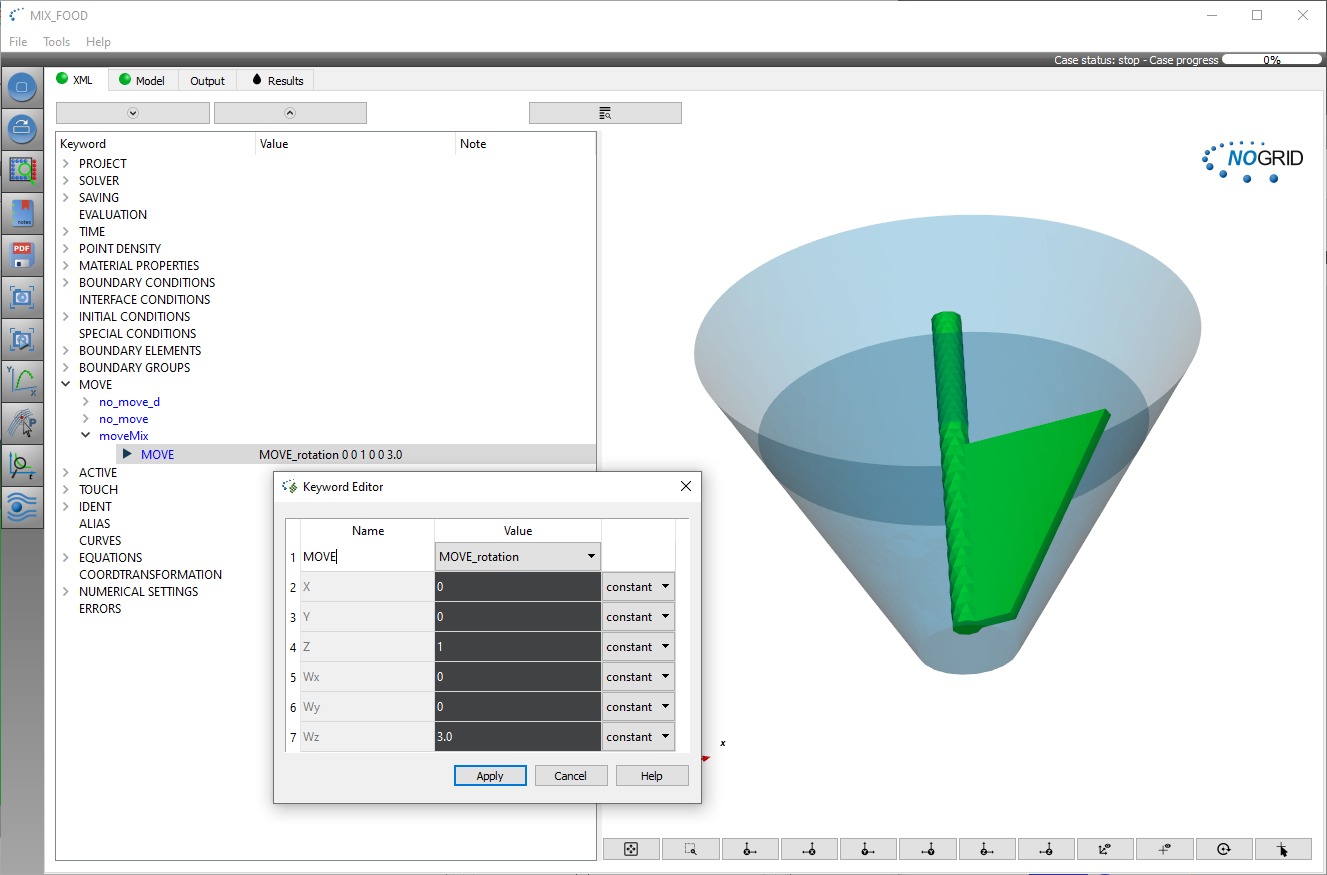The image size is (1327, 875).
Task: Click the fluid flow waves icon
Action: click(22, 507)
